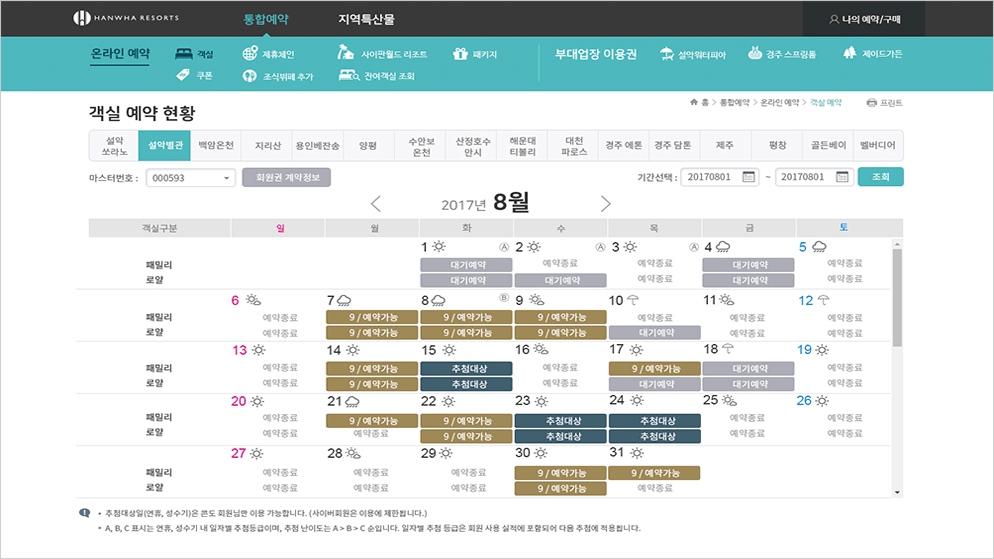Go to next month with right chevron
Viewport: 994px width, 559px height.
pos(605,205)
